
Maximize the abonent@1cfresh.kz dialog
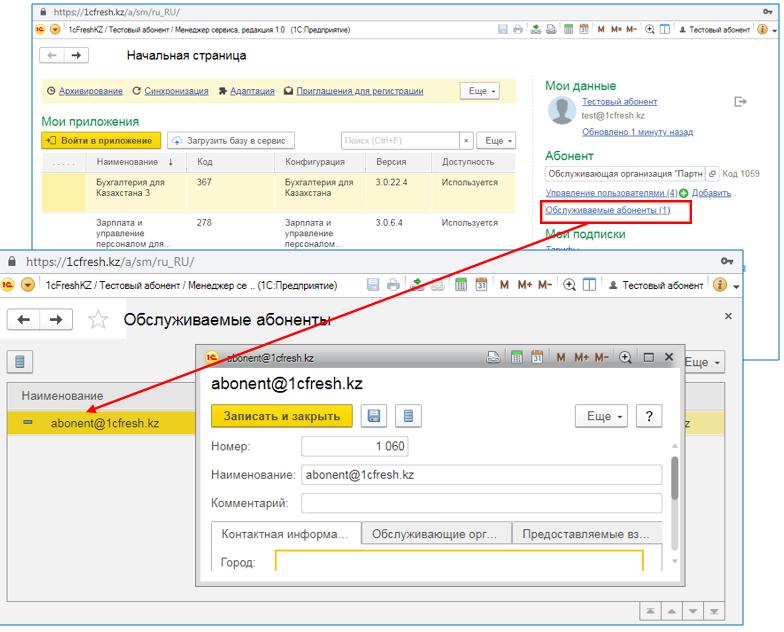point(648,357)
